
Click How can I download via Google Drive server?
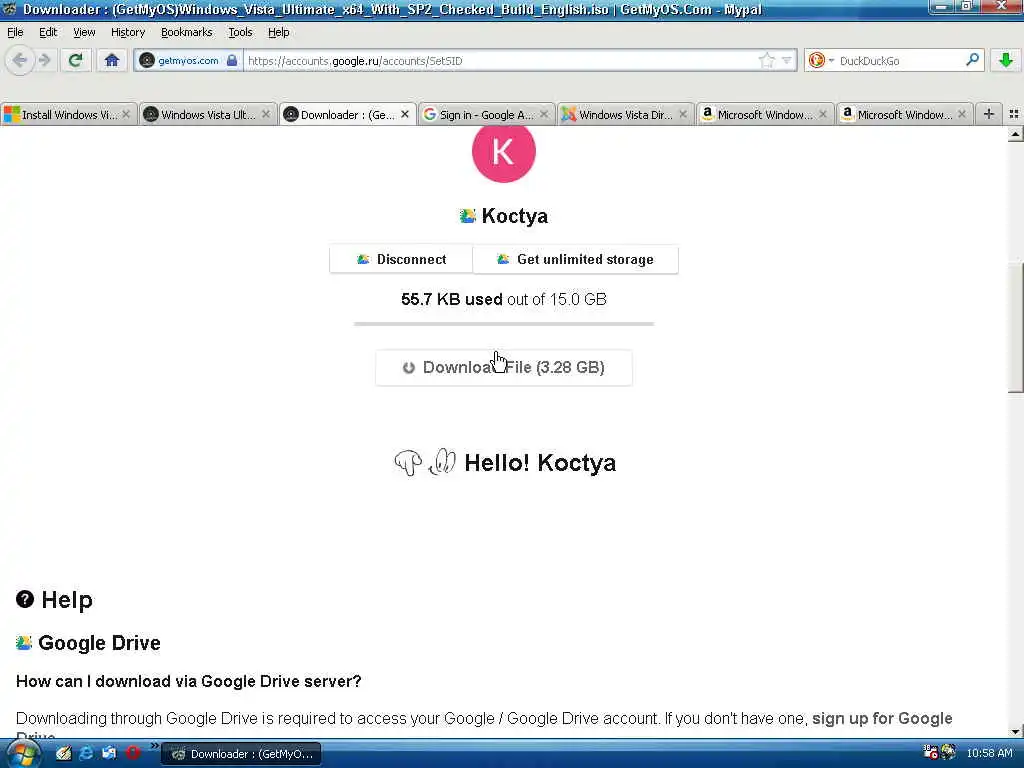point(188,681)
